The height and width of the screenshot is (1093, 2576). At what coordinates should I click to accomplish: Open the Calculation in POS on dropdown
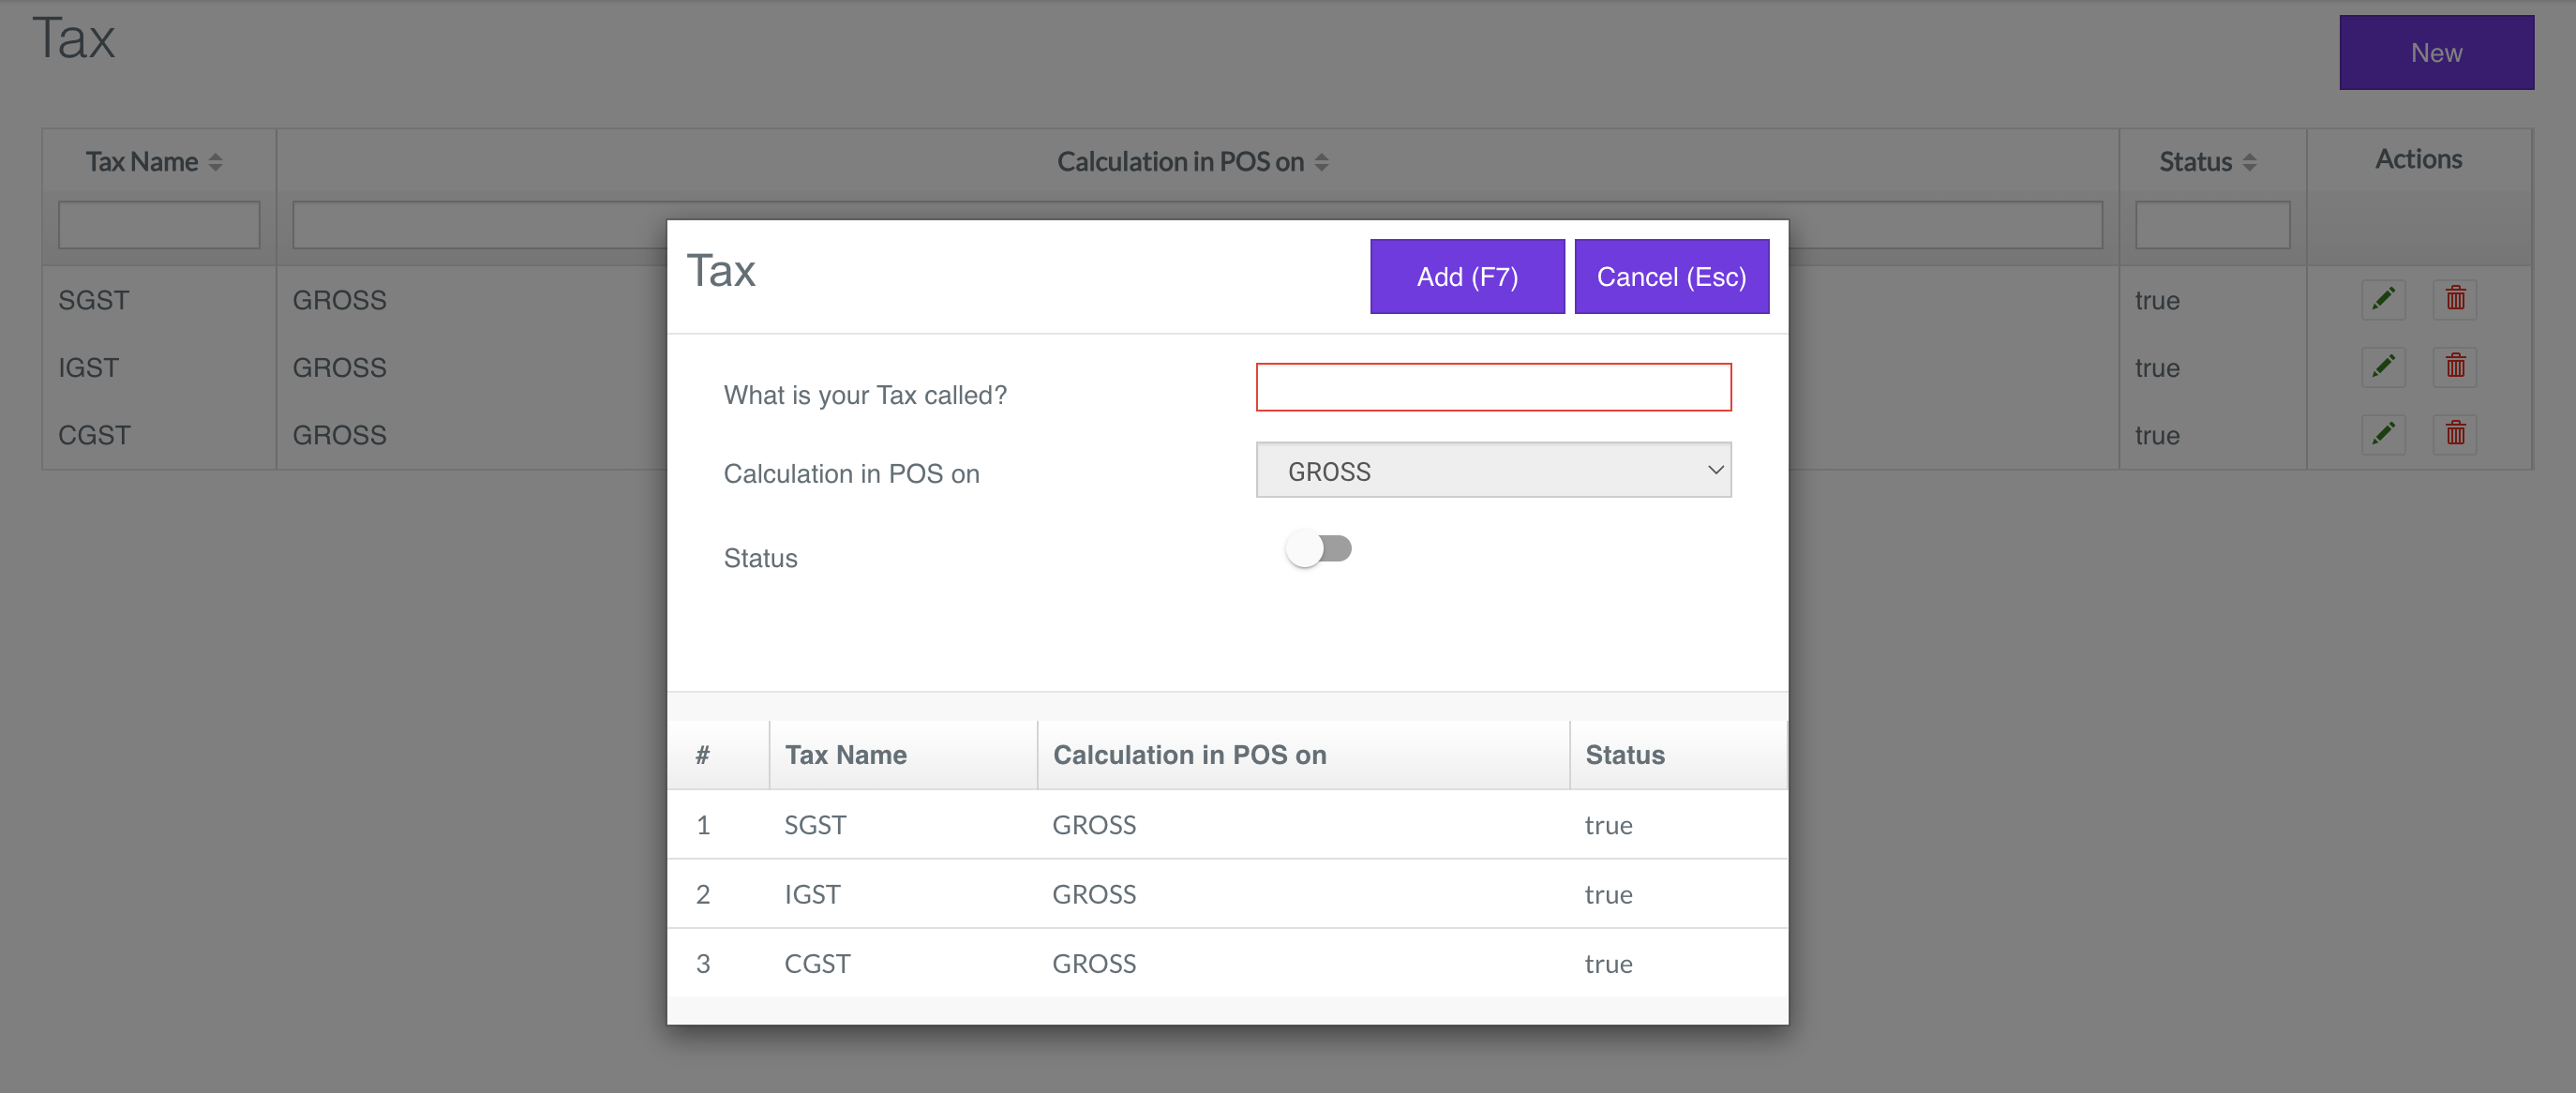(1493, 471)
